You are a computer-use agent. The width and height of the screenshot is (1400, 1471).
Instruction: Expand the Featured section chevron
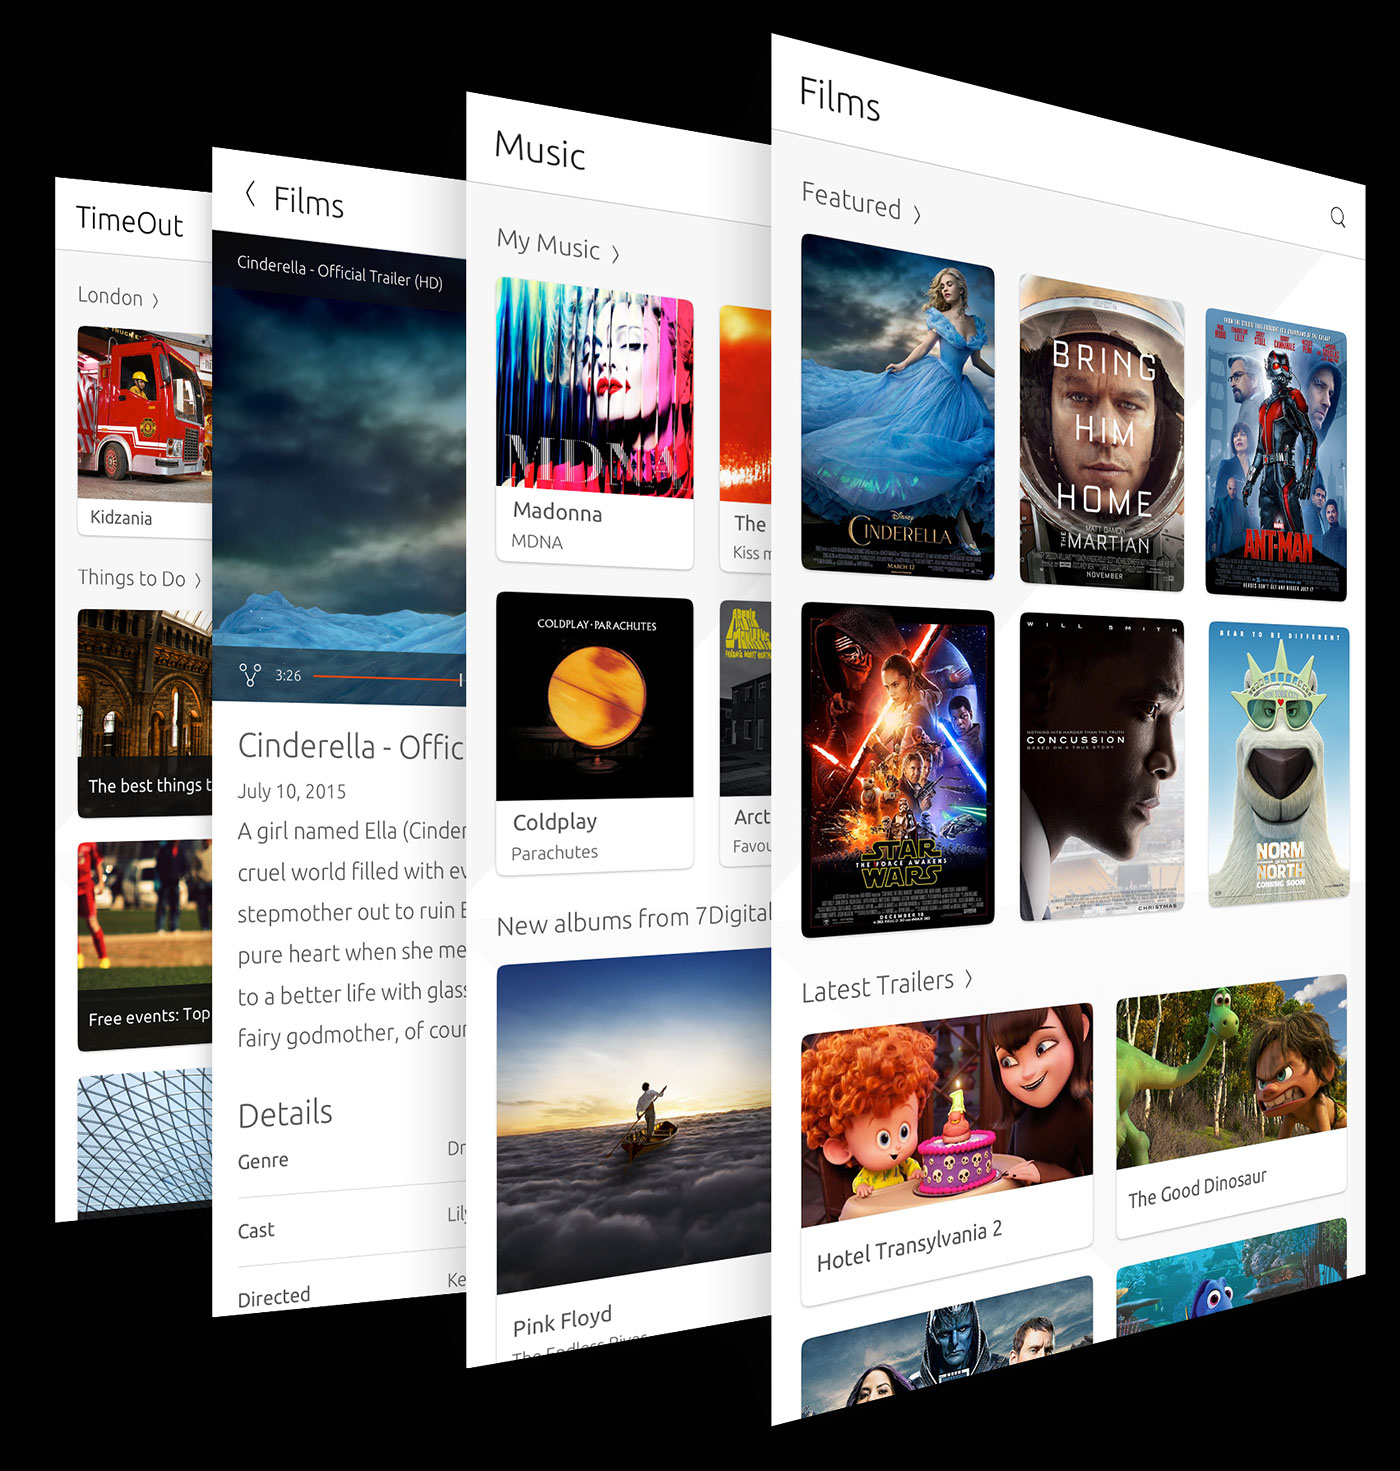(916, 213)
